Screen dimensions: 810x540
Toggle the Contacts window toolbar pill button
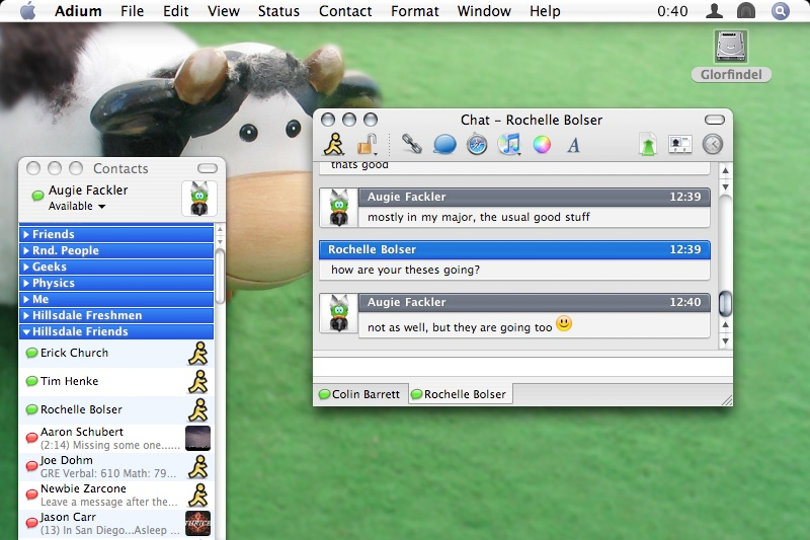(x=208, y=168)
